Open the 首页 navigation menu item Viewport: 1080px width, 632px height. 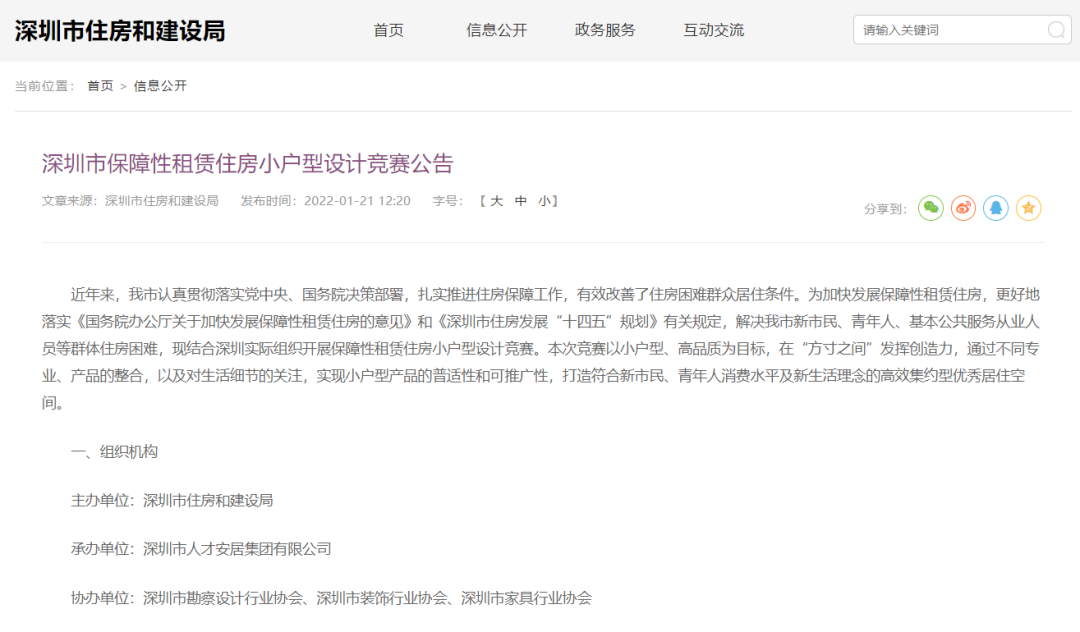388,30
